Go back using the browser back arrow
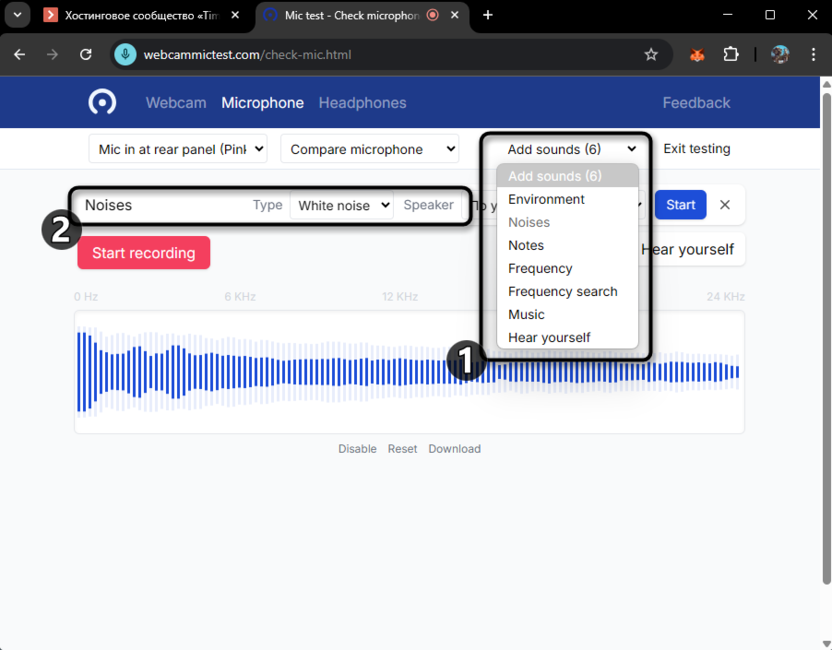 [x=20, y=55]
